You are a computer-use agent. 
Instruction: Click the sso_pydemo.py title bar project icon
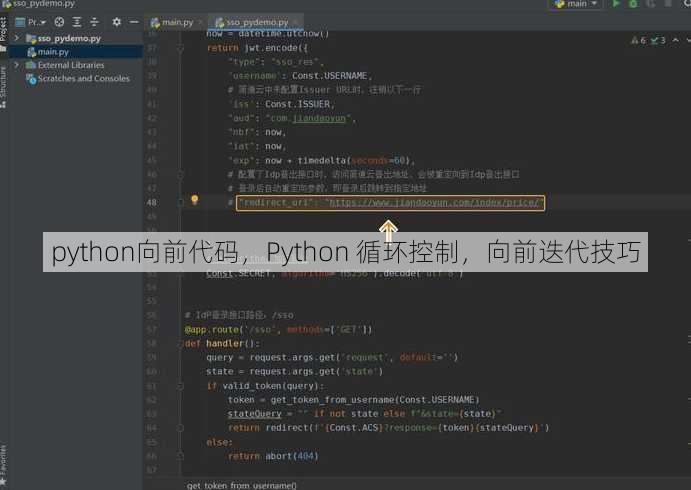[6, 4]
